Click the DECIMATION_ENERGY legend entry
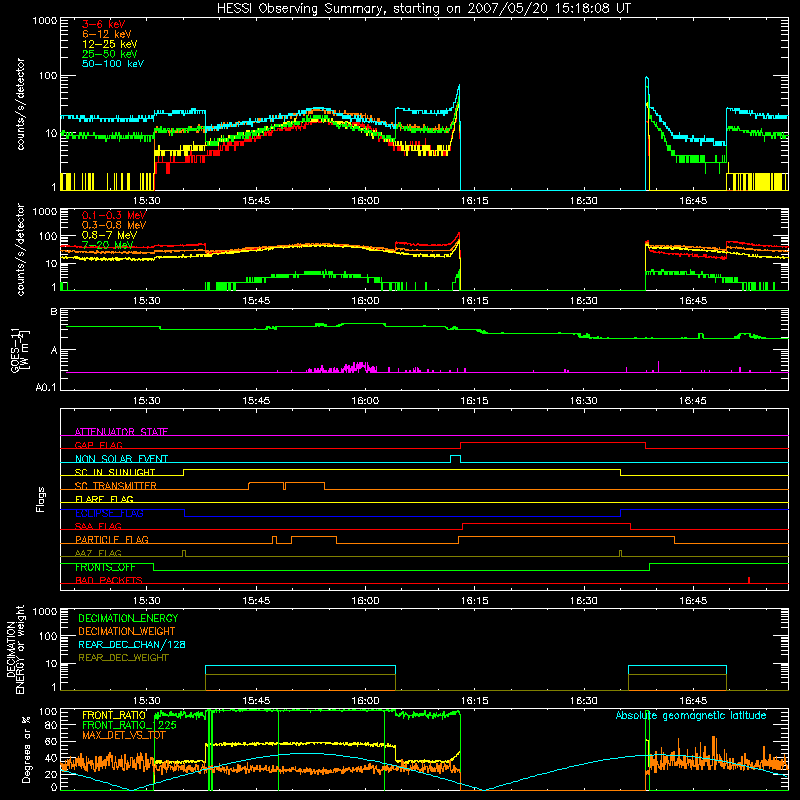The height and width of the screenshot is (800, 800). point(128,618)
